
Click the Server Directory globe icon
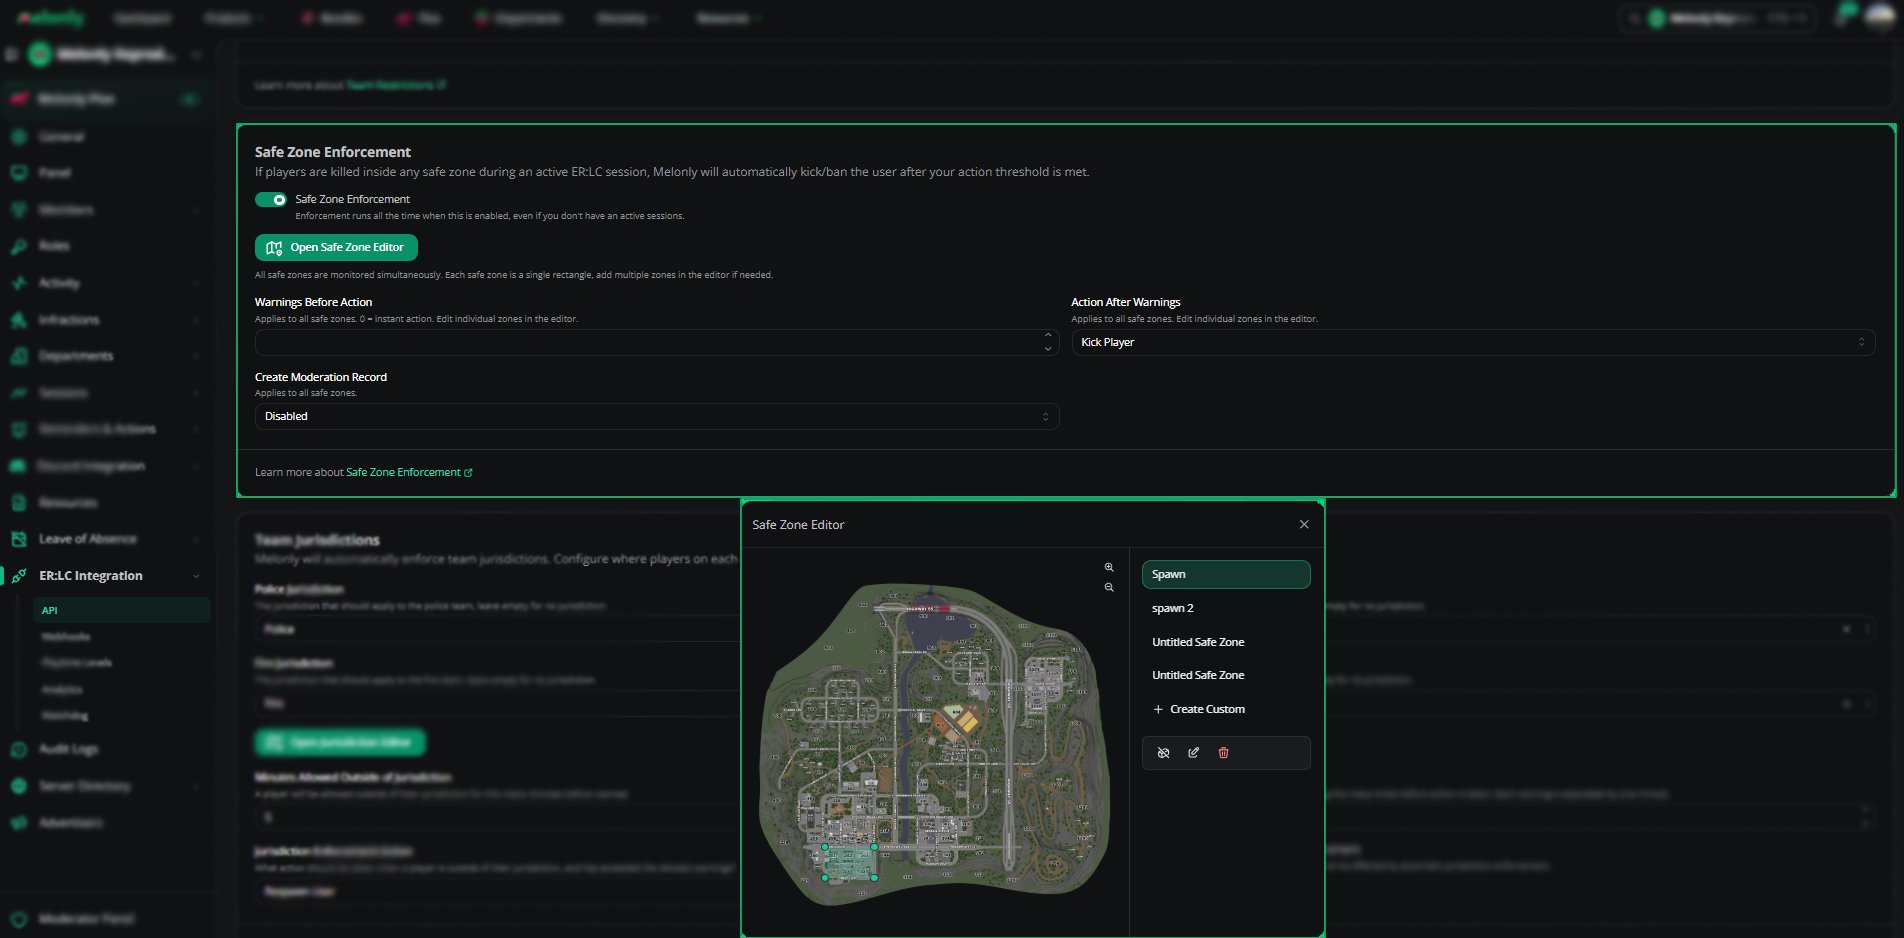[19, 786]
